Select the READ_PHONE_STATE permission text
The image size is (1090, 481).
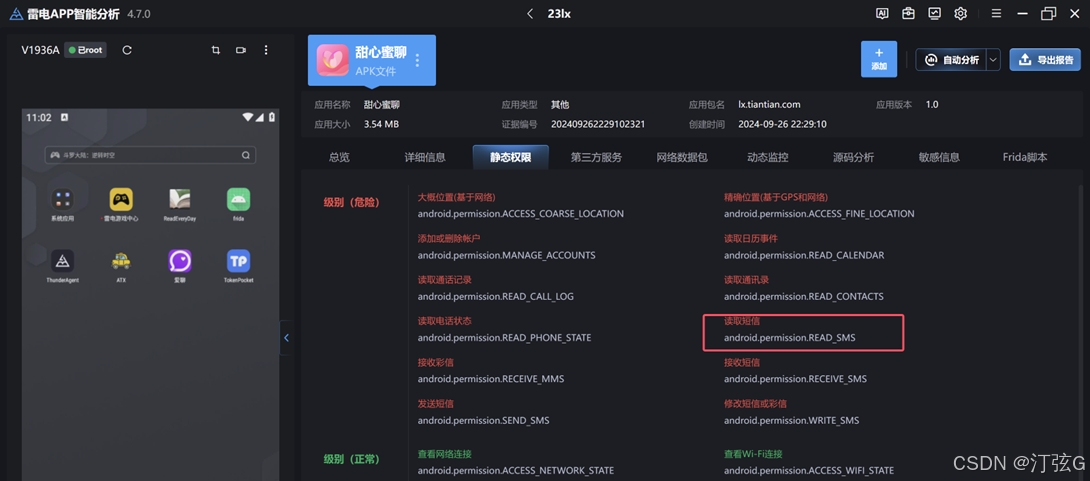(505, 338)
